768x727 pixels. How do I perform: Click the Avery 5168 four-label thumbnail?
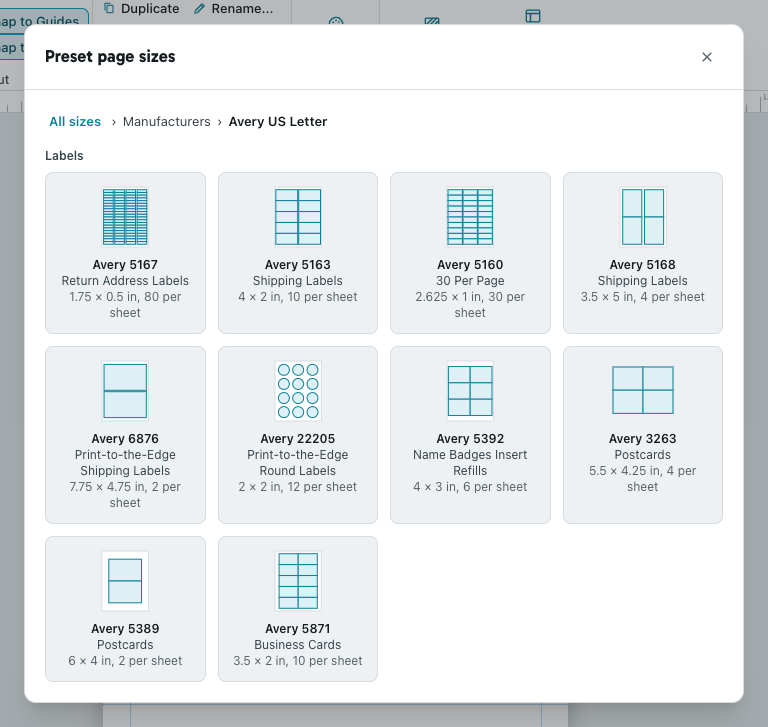643,217
